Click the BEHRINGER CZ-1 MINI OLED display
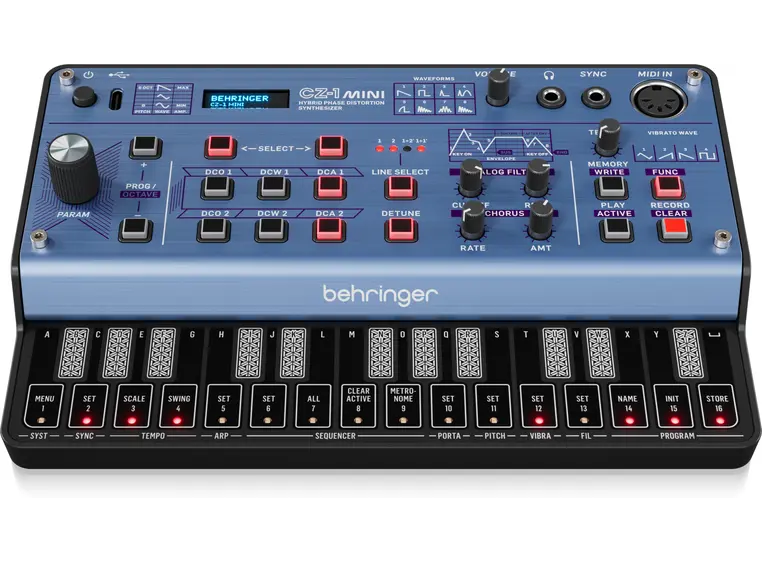Image resolution: width=762 pixels, height=562 pixels. coord(245,99)
